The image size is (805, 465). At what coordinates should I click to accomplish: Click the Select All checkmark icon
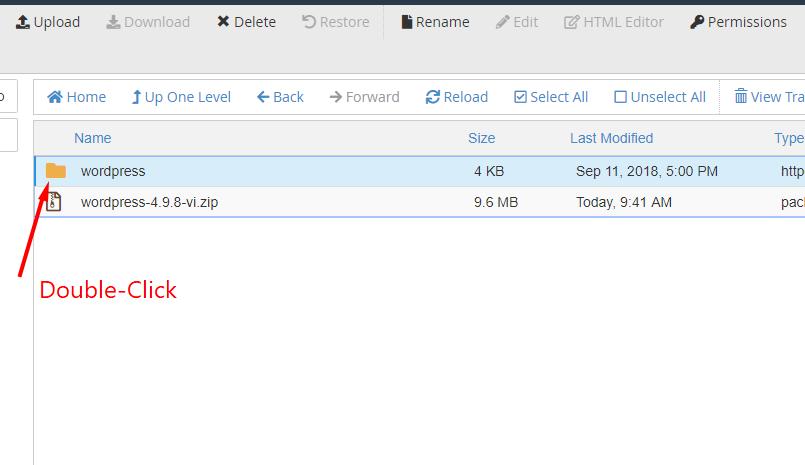(521, 97)
